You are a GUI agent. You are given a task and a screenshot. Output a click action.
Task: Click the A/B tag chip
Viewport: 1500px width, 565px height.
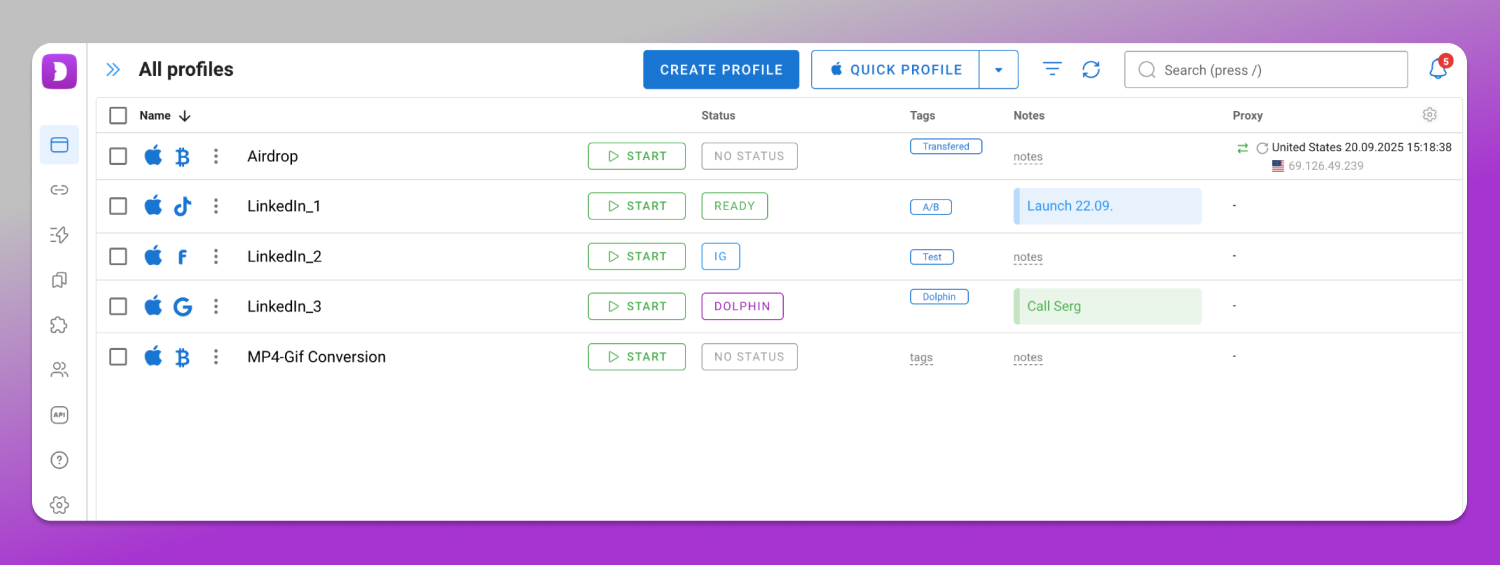(x=931, y=207)
